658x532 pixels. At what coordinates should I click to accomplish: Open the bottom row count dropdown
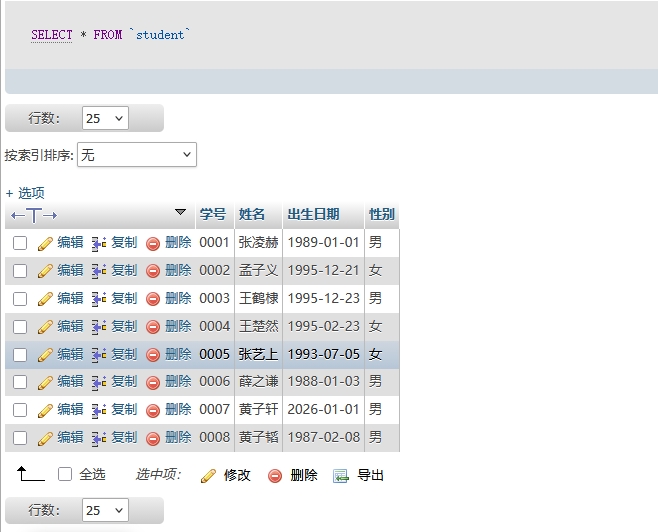(x=105, y=510)
